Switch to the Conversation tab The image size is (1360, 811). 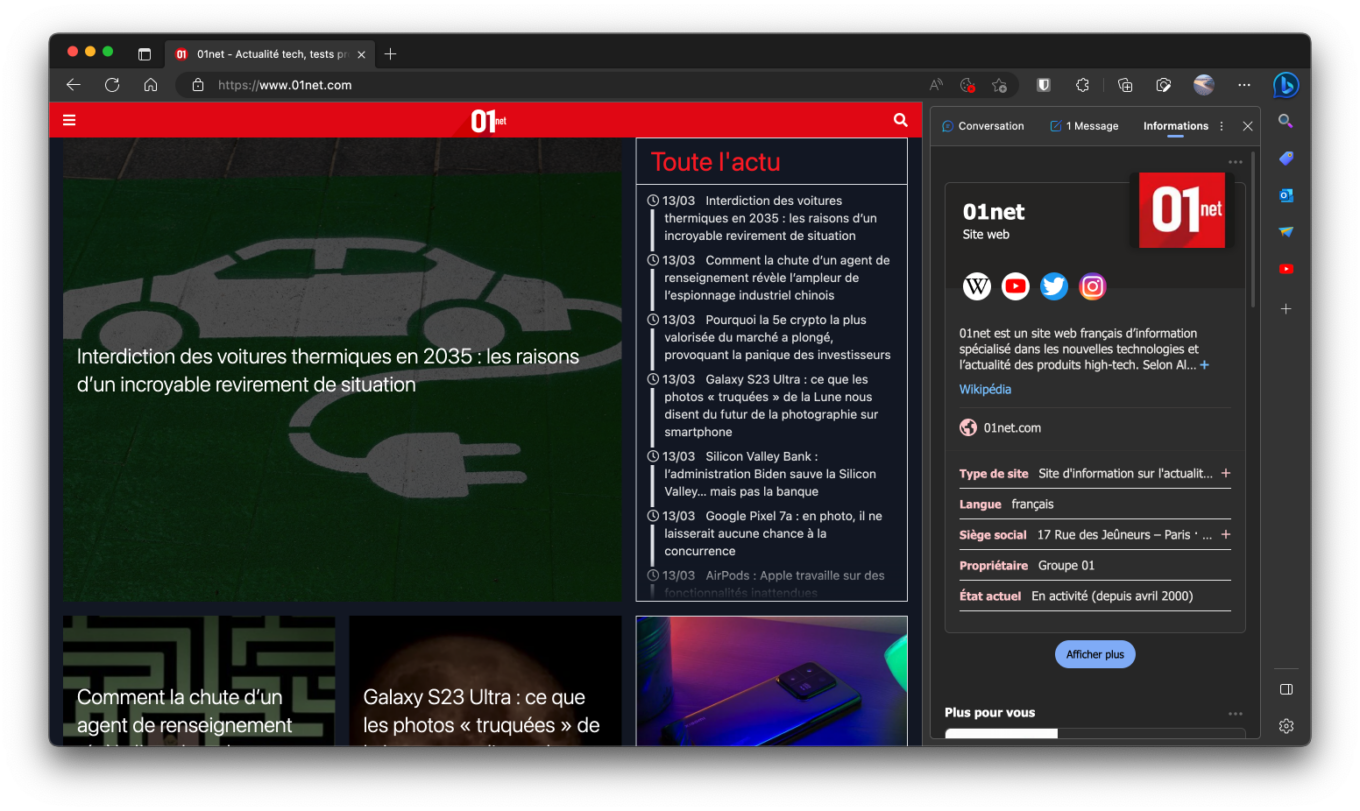[x=983, y=126]
